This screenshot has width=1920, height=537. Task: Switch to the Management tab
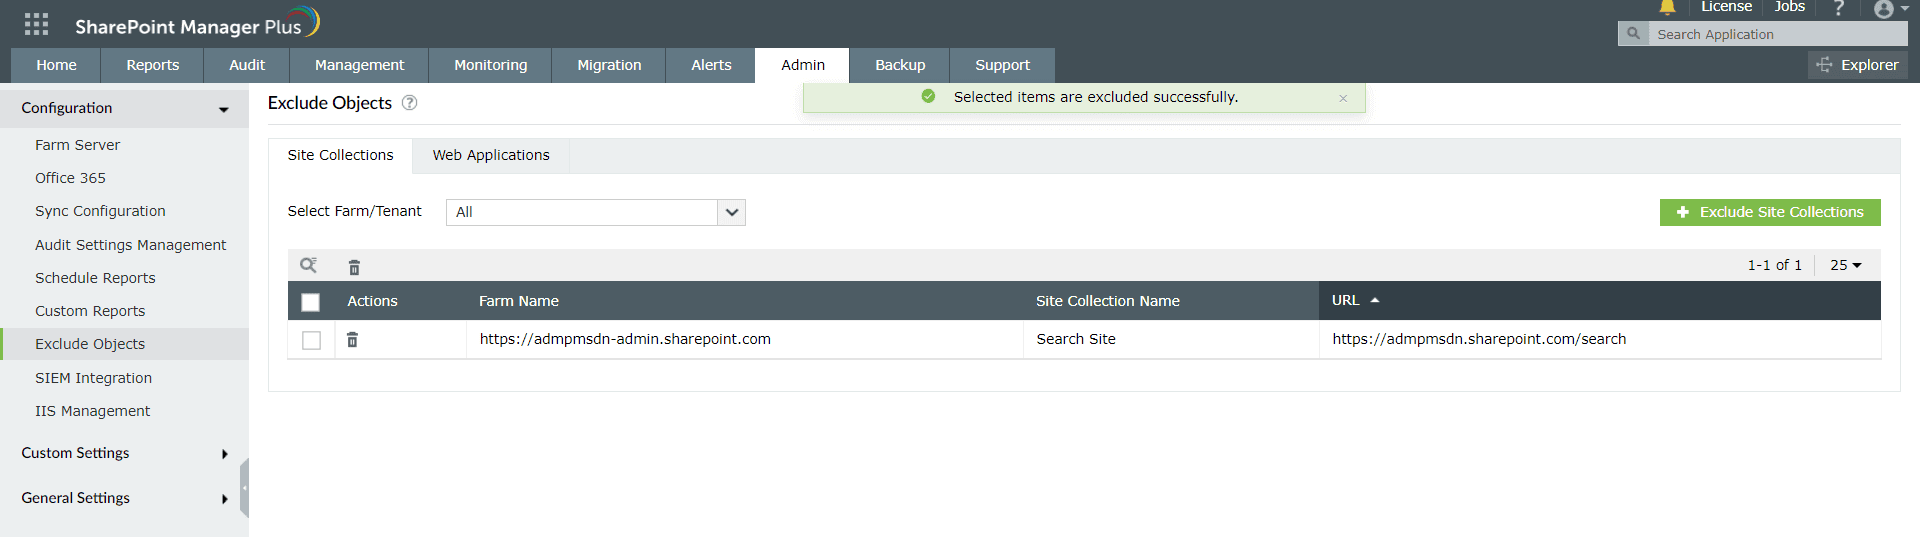click(359, 65)
